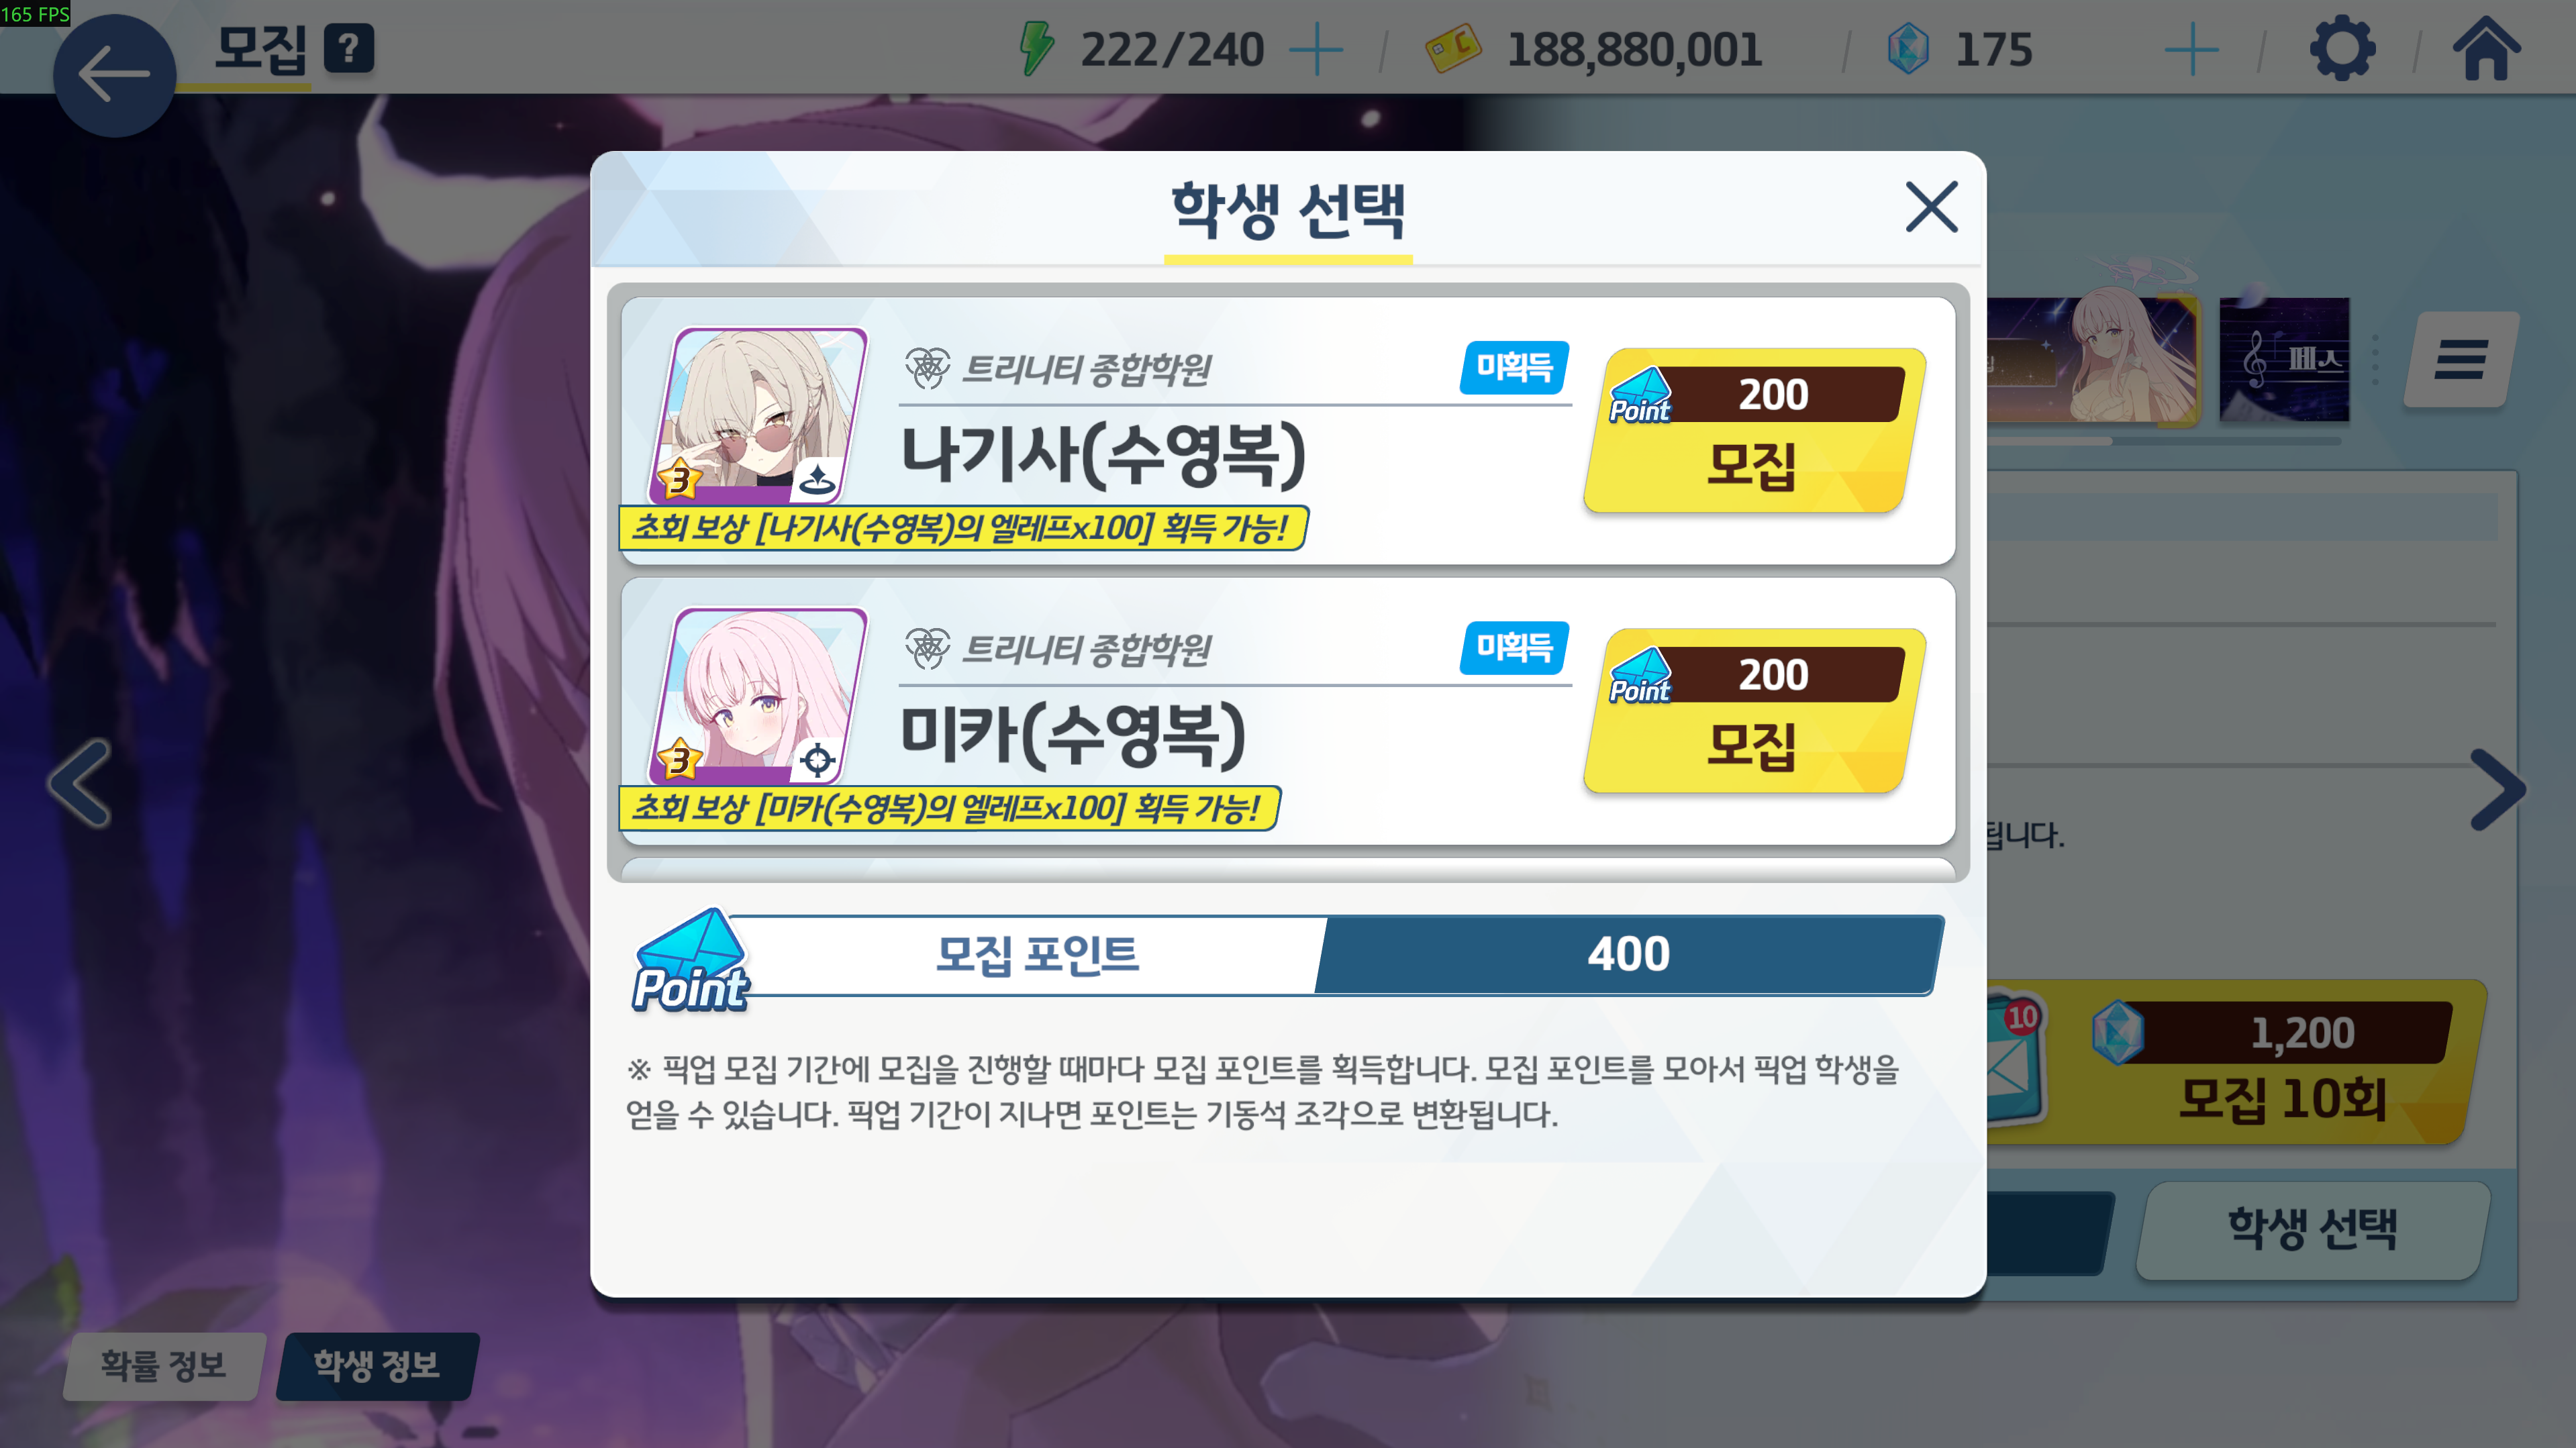The height and width of the screenshot is (1448, 2576).
Task: Recruit 나기사(수영복) for 200 points
Action: pos(1754,431)
